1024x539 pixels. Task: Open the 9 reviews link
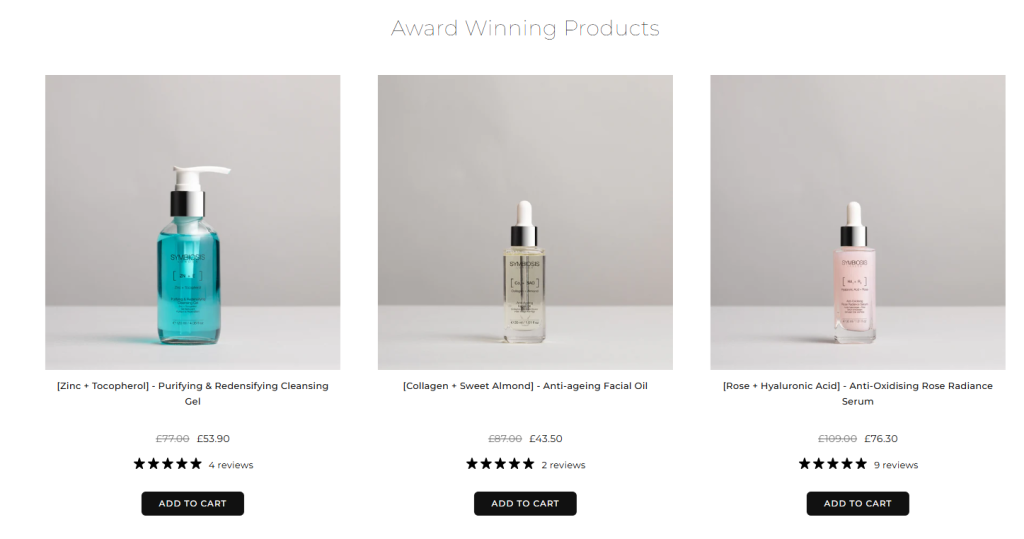[x=896, y=465]
